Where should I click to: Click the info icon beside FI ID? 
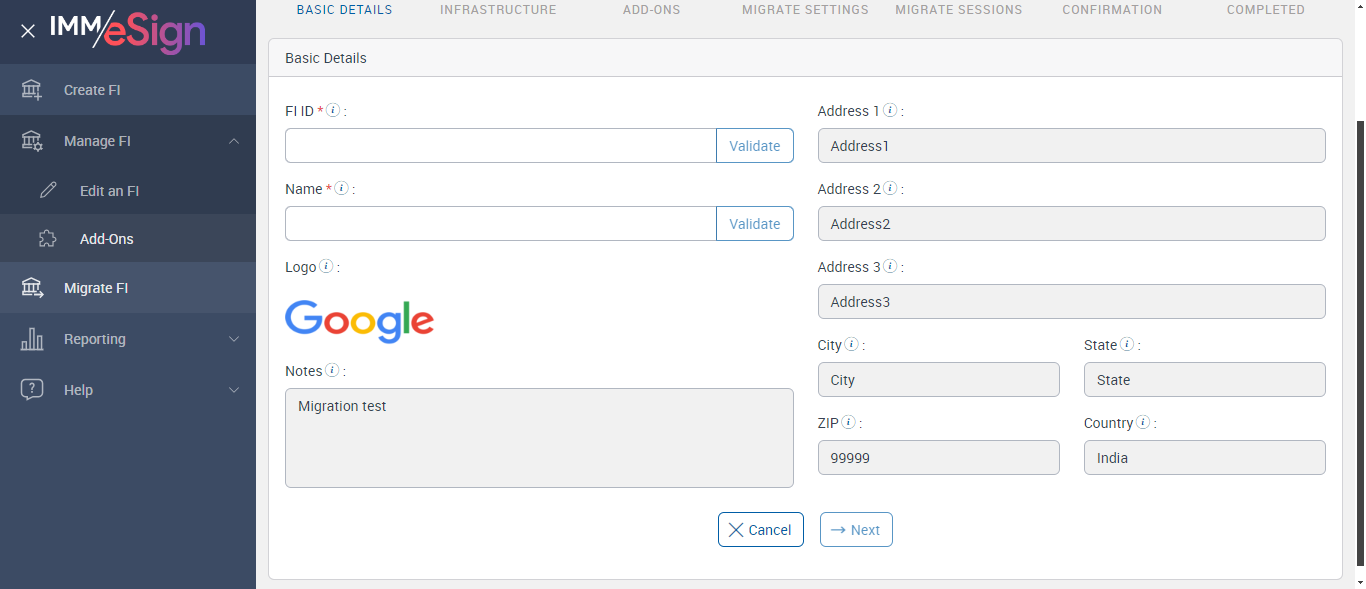click(333, 111)
